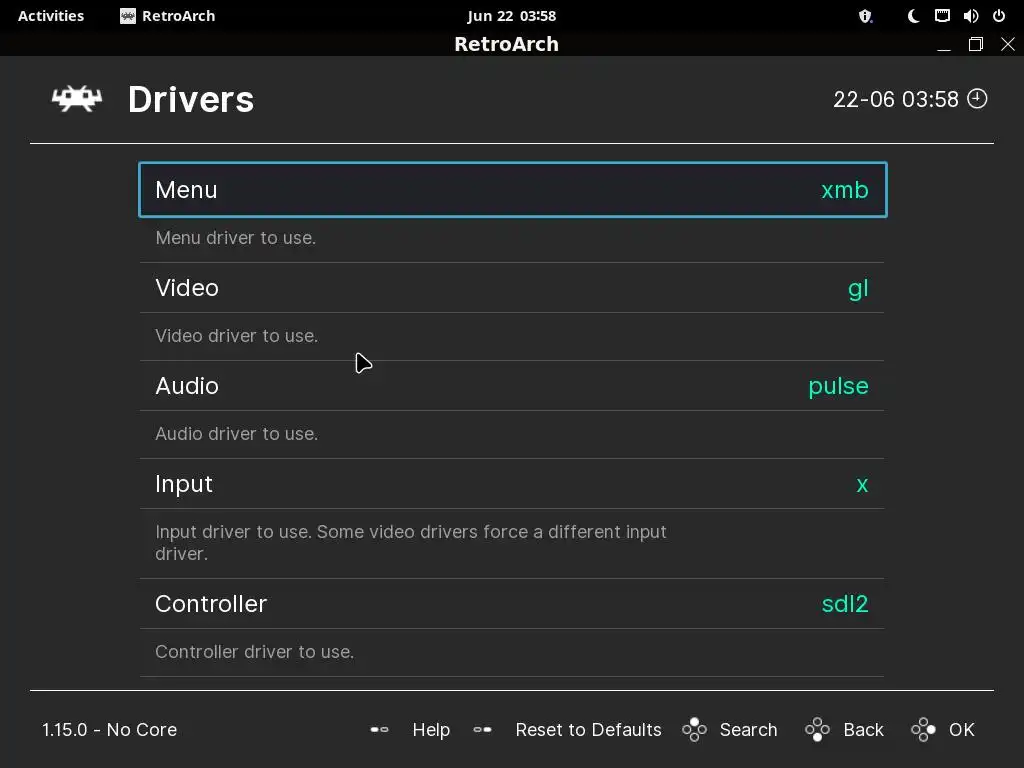The width and height of the screenshot is (1024, 768).
Task: Open the Activities overview
Action: [x=51, y=16]
